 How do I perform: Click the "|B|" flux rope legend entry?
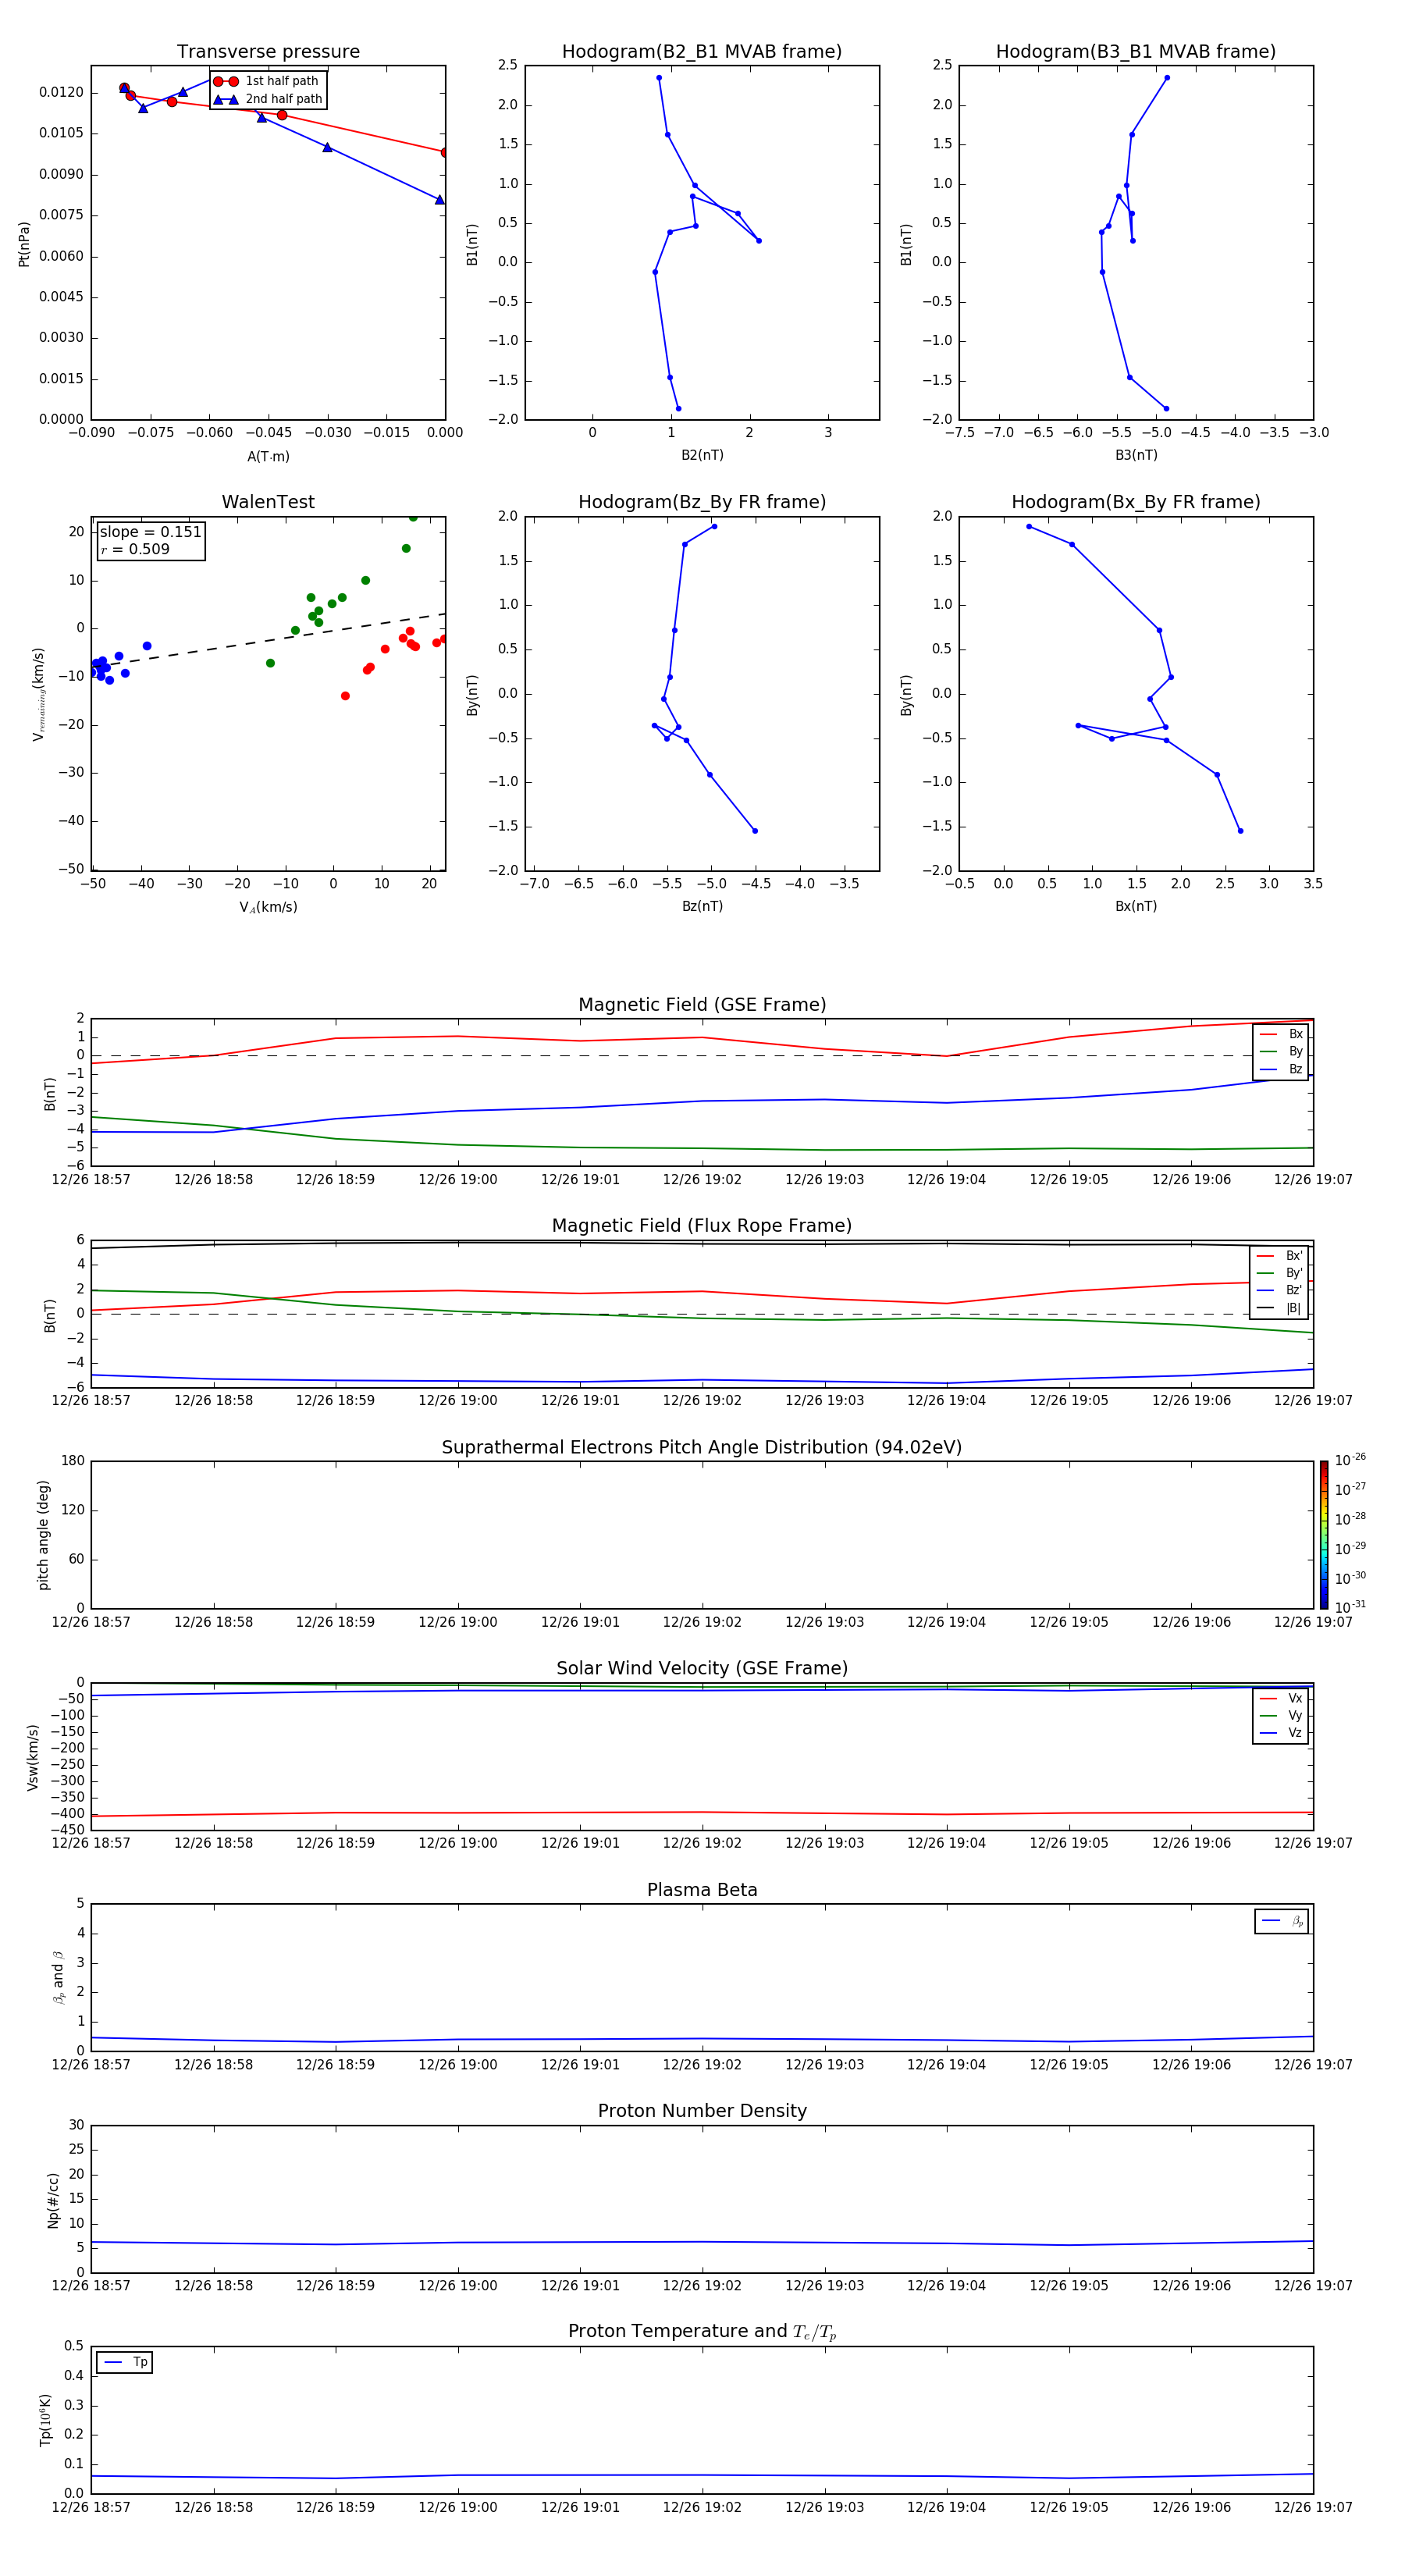pyautogui.click(x=1280, y=1308)
